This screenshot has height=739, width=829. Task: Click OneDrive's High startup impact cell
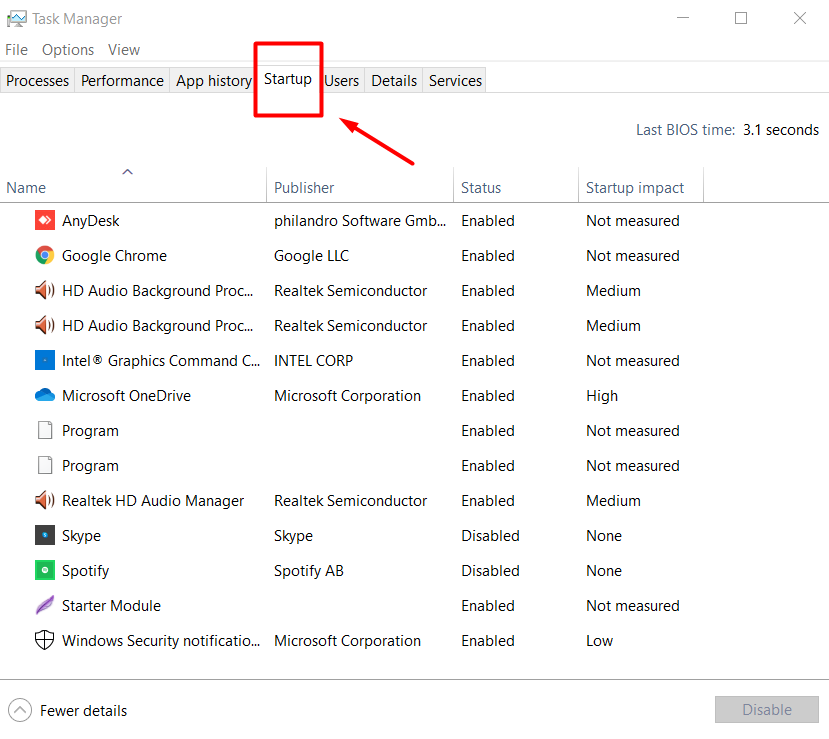coord(602,395)
